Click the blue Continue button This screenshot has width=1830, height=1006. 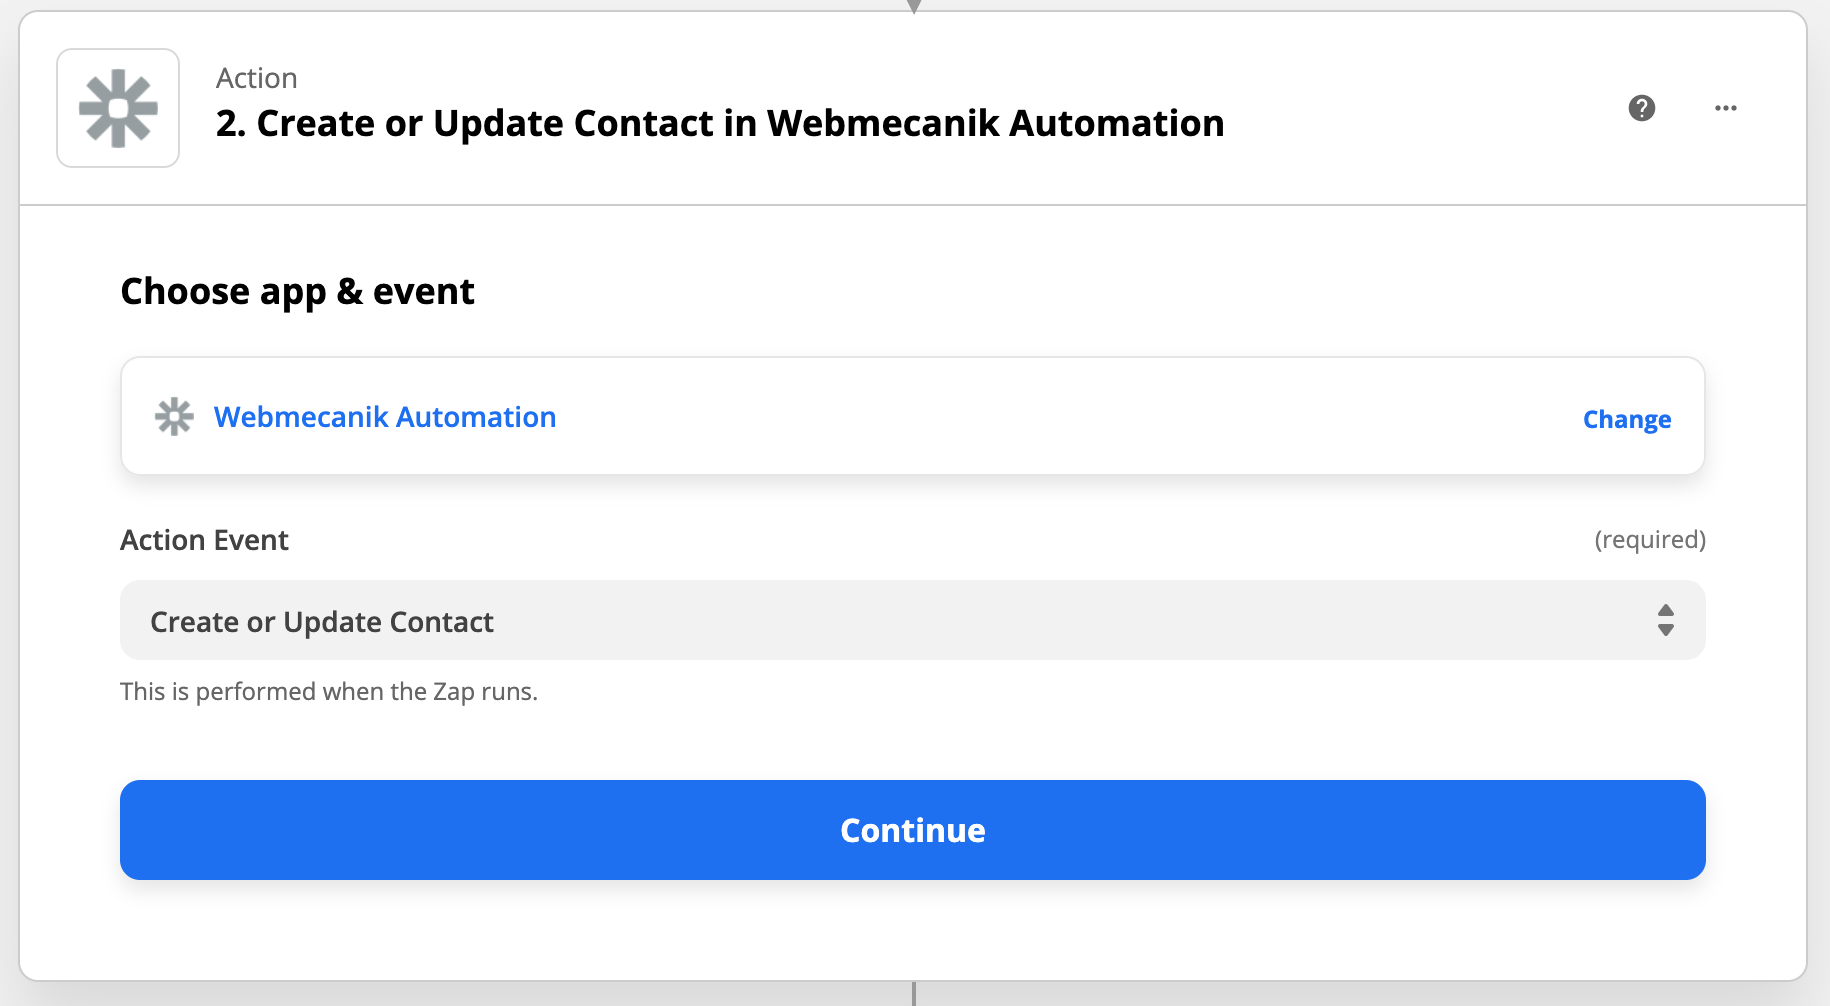pyautogui.click(x=912, y=830)
